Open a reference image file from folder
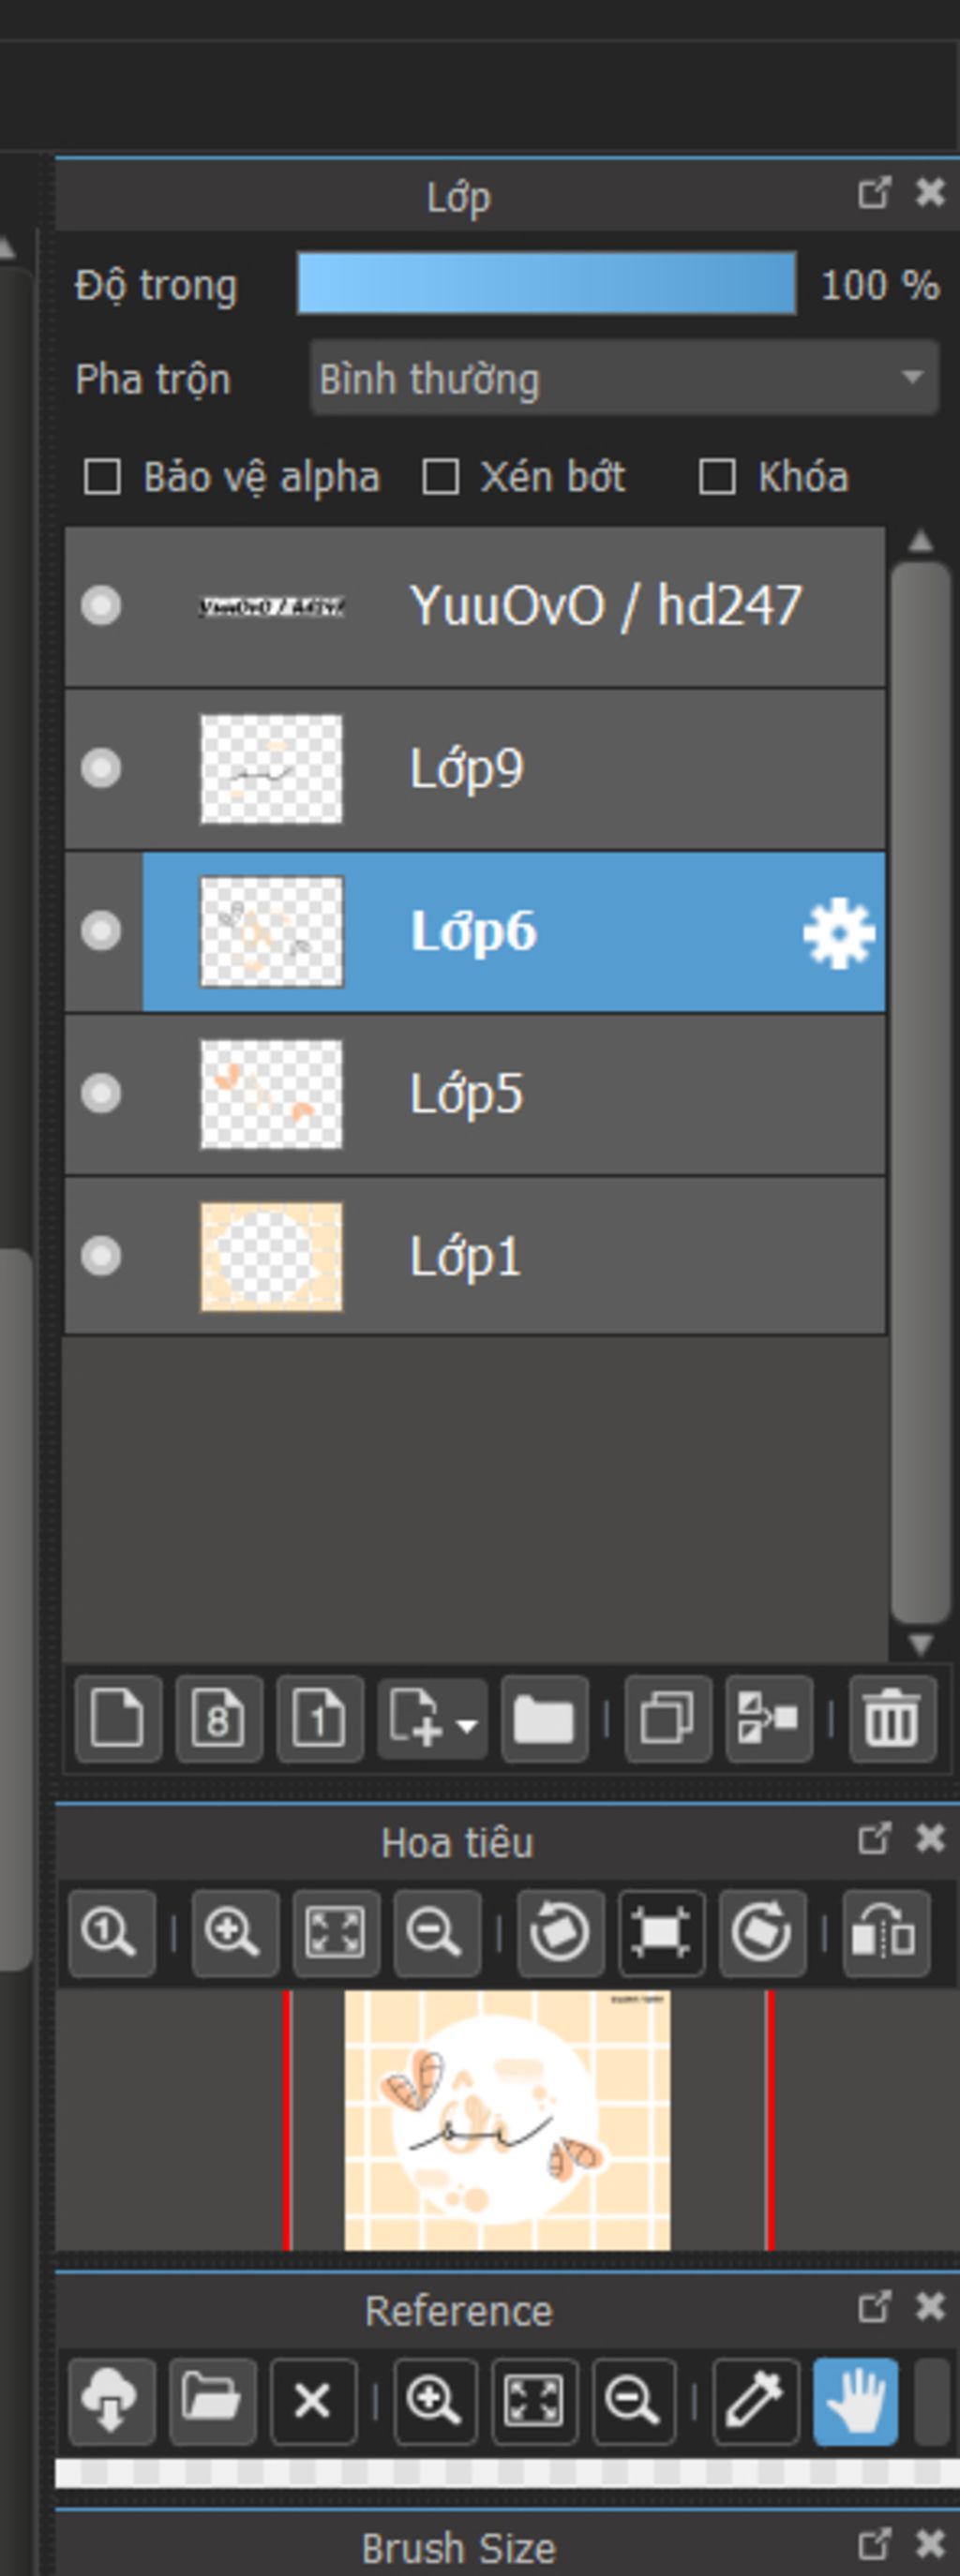960x2576 pixels. (x=212, y=2401)
